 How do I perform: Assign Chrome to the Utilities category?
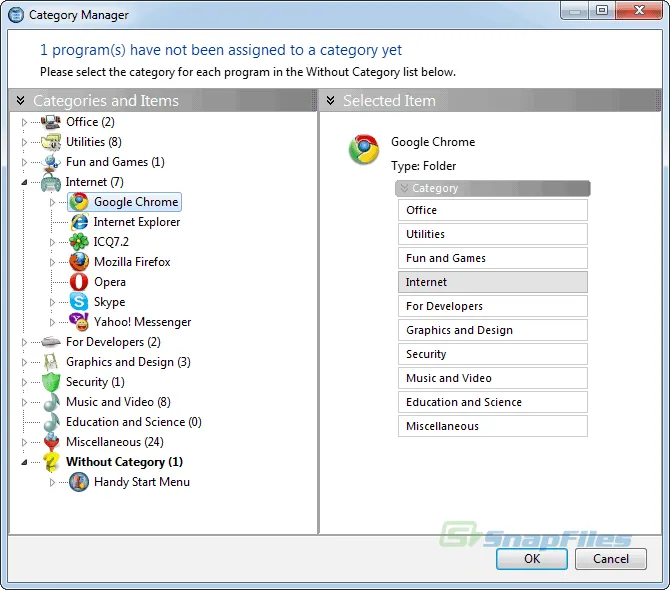(493, 234)
